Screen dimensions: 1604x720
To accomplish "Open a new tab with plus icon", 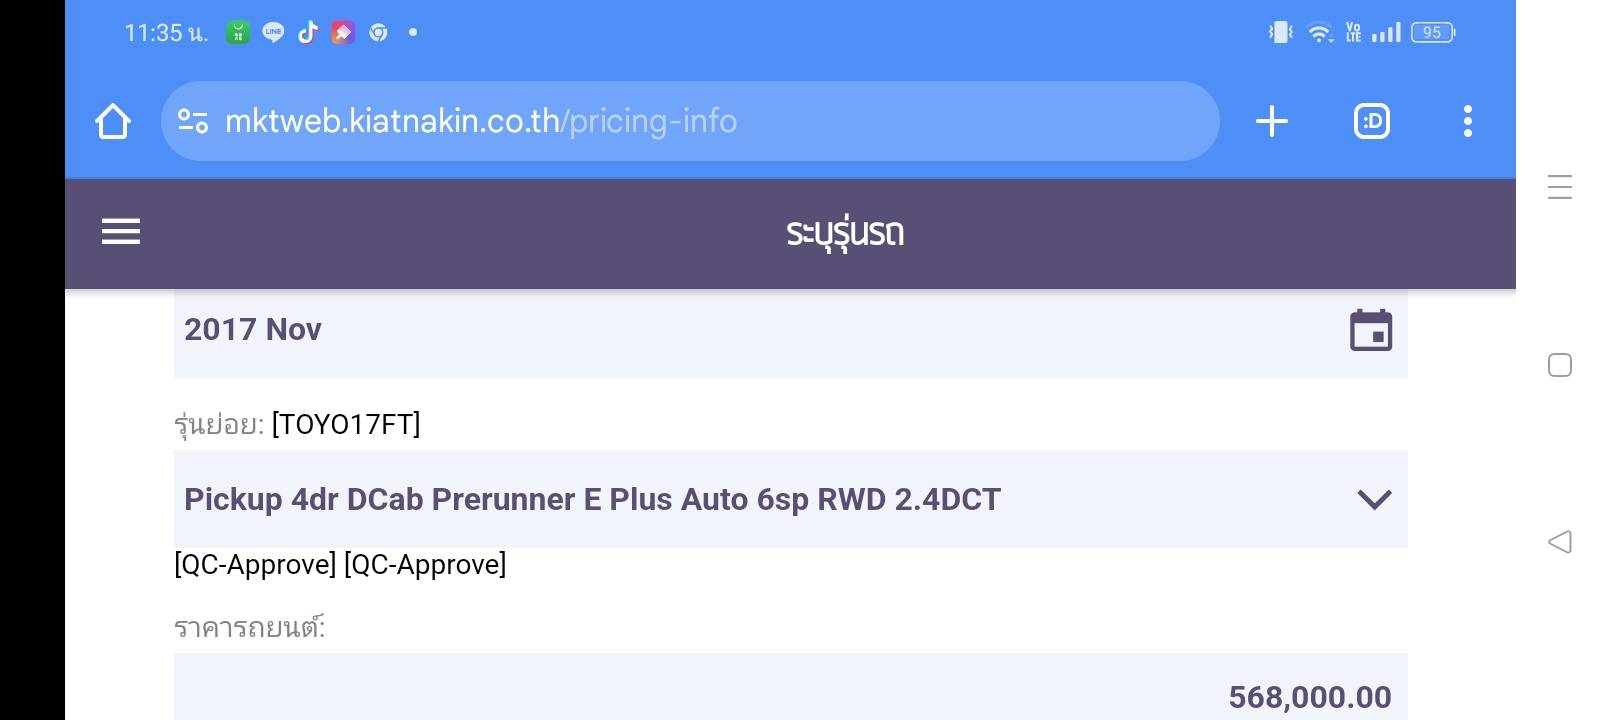I will tap(1271, 122).
